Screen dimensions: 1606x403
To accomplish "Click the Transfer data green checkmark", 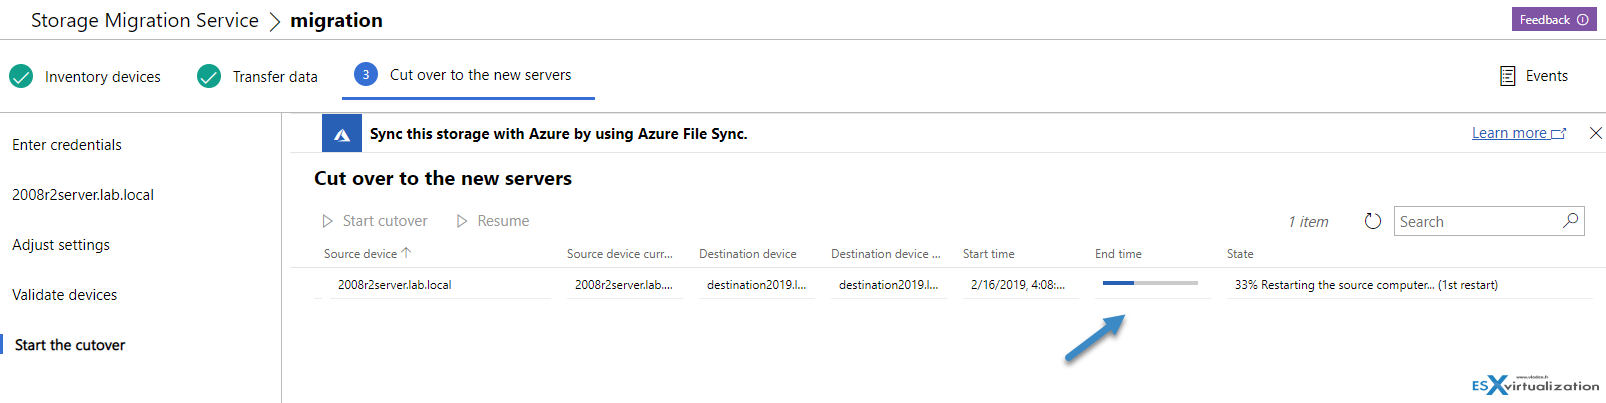I will [x=209, y=76].
